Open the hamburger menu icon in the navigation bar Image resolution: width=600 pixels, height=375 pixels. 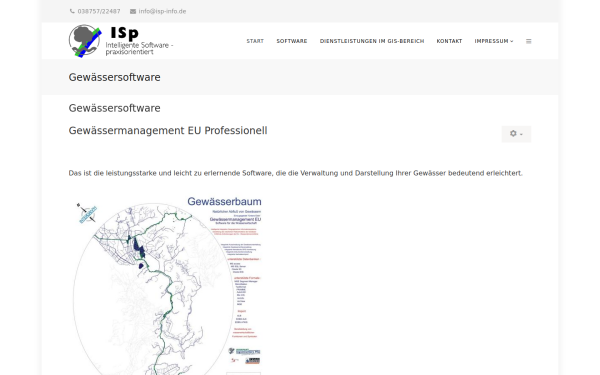click(528, 41)
